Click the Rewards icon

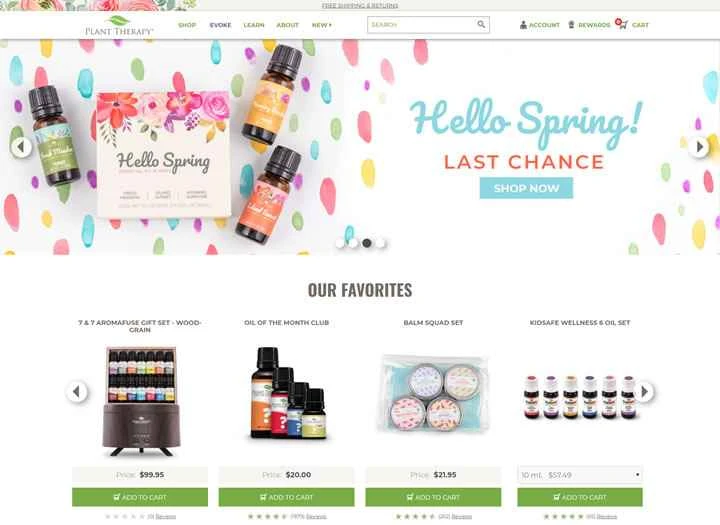[x=571, y=25]
